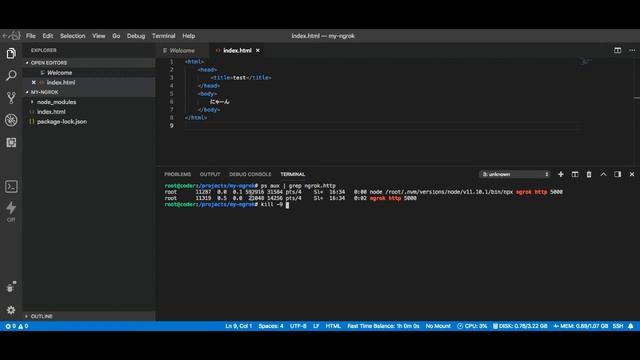Viewport: 640px width, 360px height.
Task: Open the Explorer view in activity bar
Action: [x=11, y=53]
